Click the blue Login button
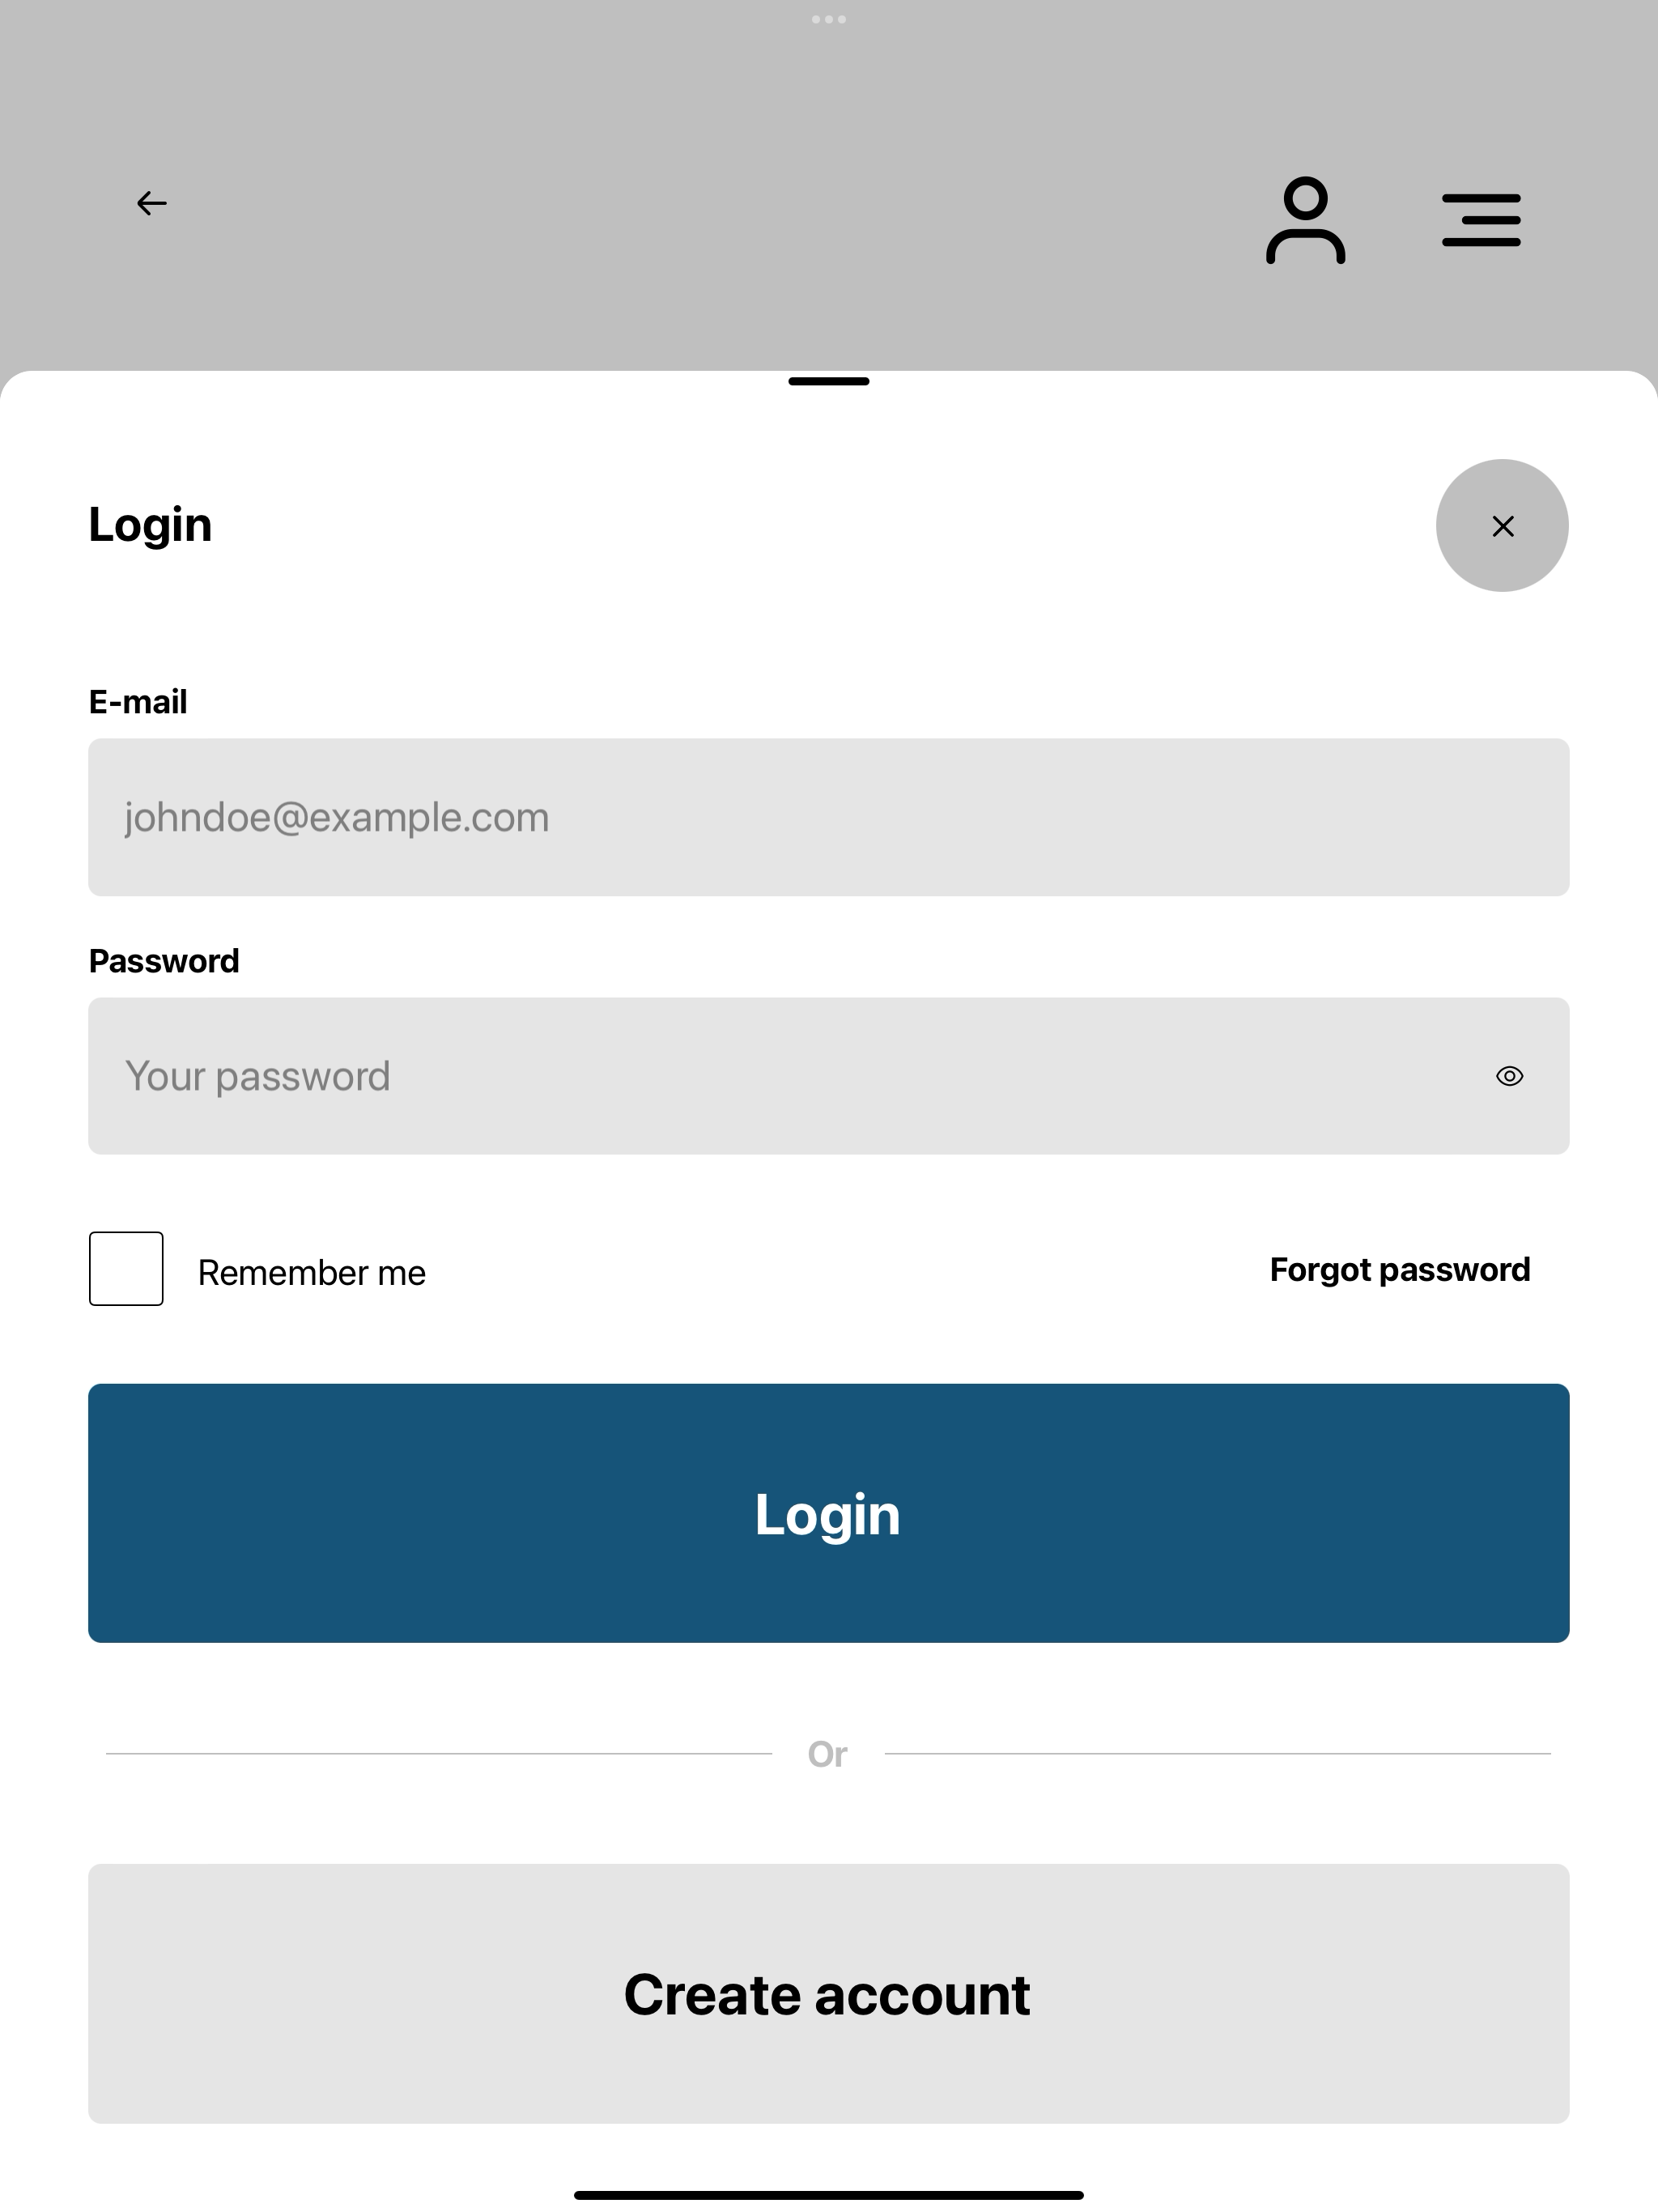 [x=829, y=1513]
